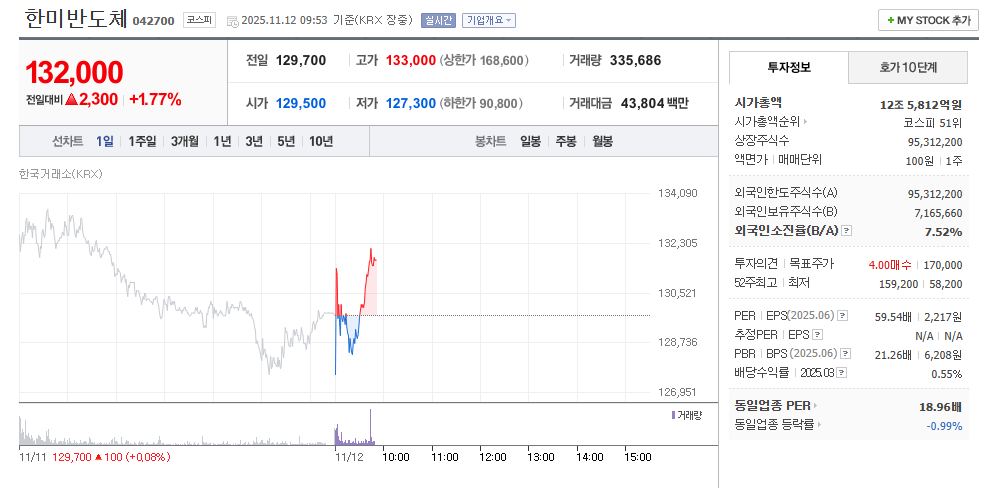992x488 pixels.
Task: Select the 1일 line chart period
Action: (x=105, y=142)
